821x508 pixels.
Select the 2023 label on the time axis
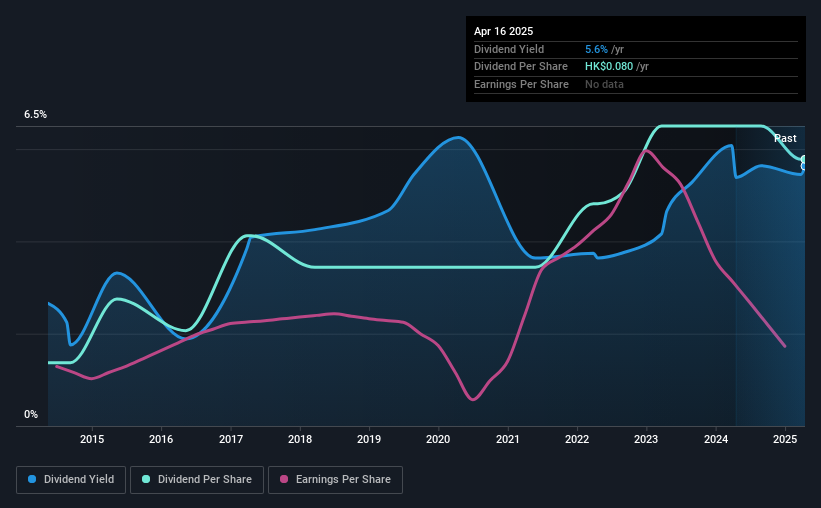coord(646,439)
